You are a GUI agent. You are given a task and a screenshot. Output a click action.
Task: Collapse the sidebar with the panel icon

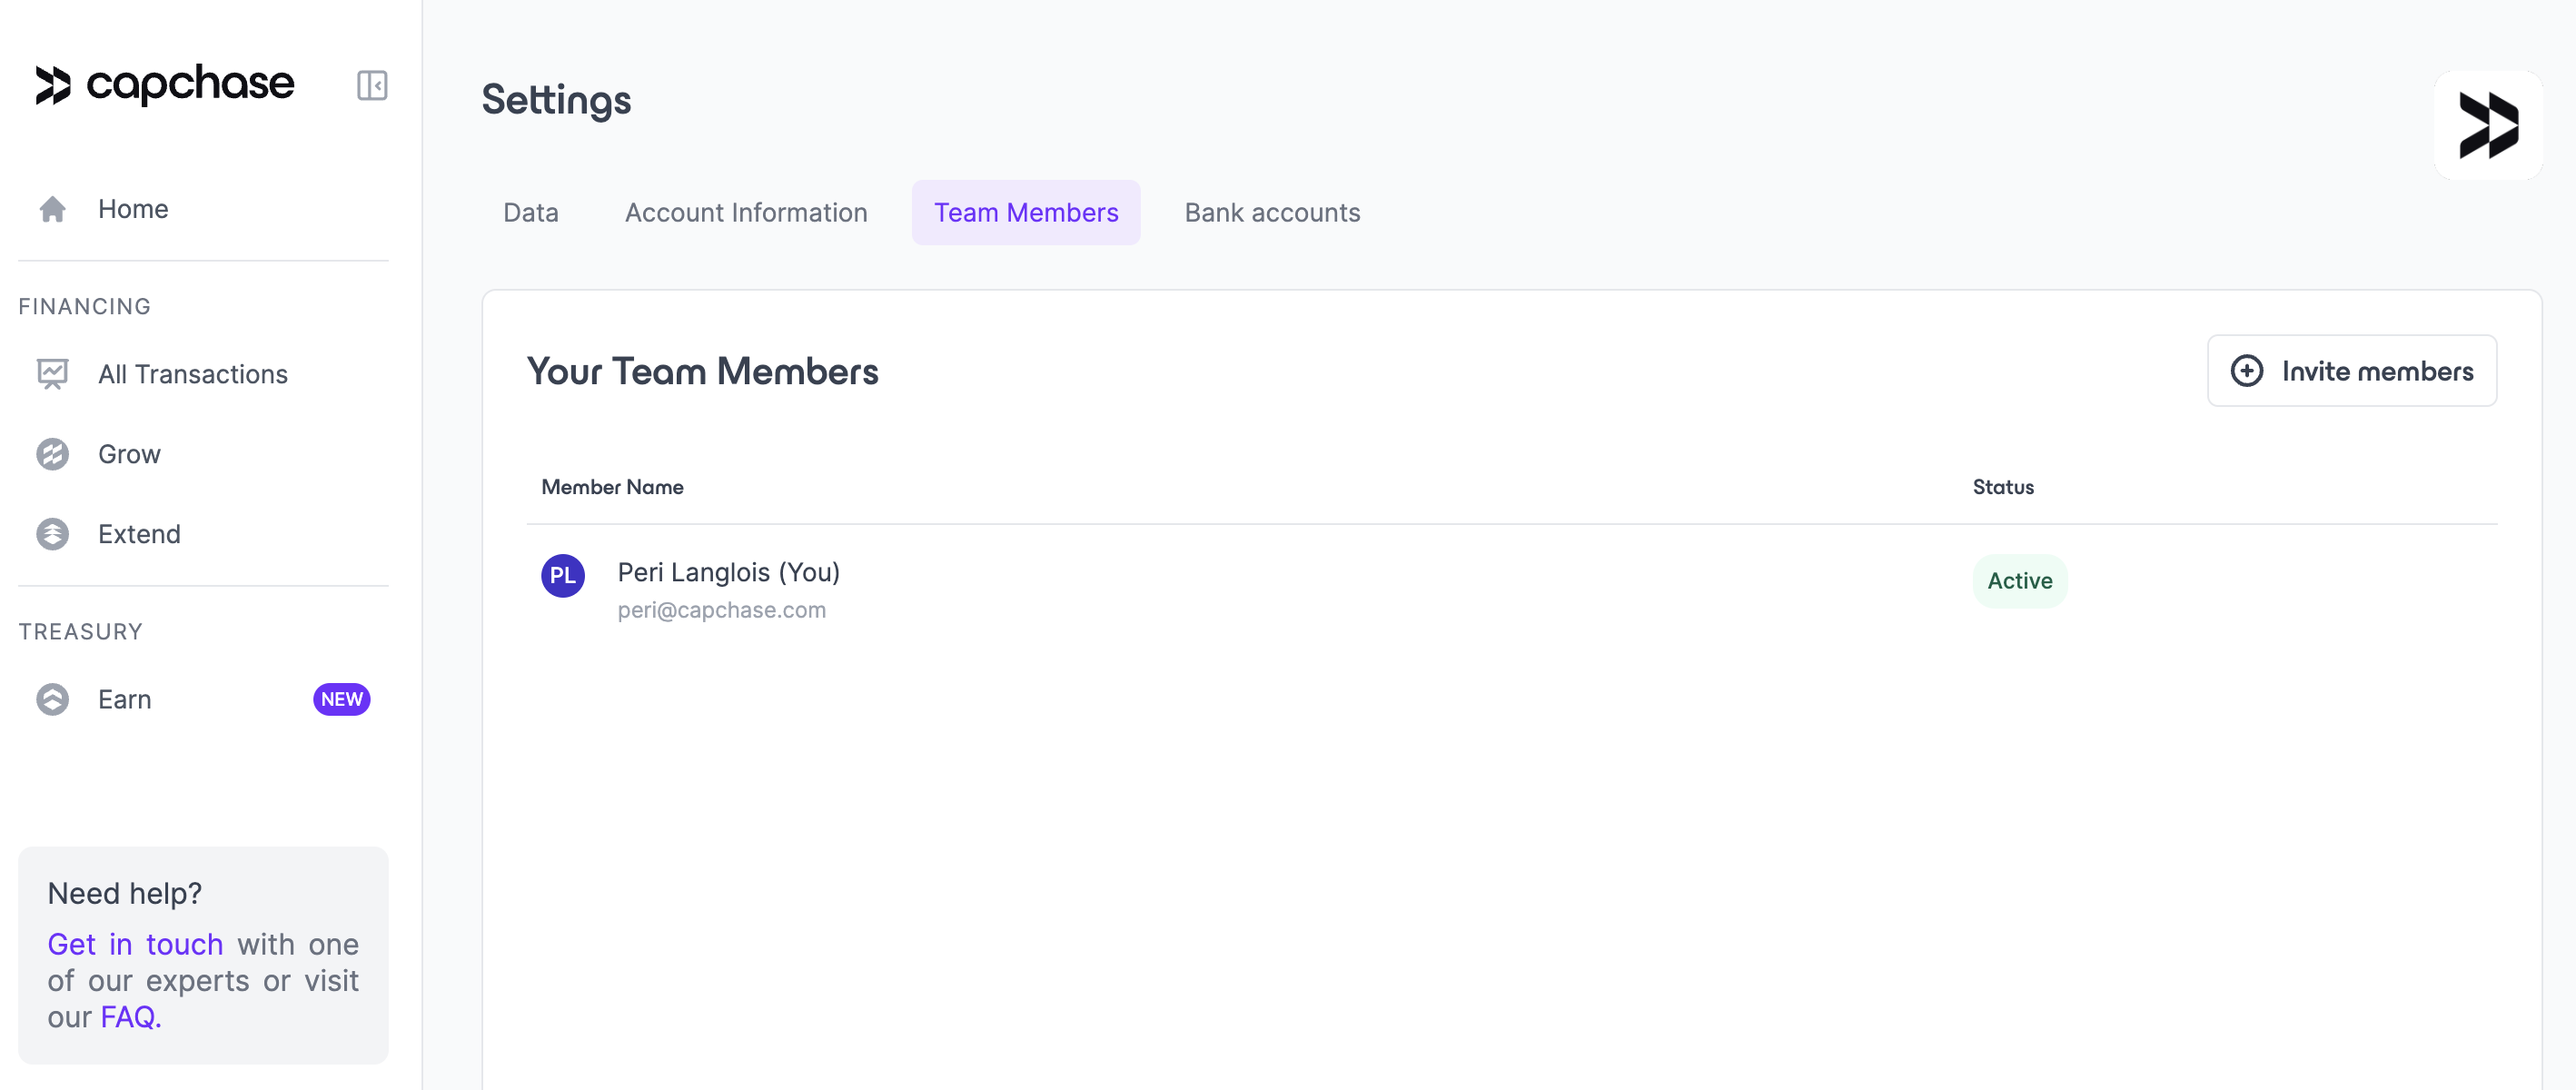372,85
